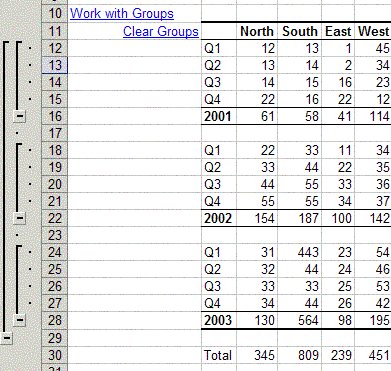
Task: Select the Q4 label in row 21
Action: [219, 201]
